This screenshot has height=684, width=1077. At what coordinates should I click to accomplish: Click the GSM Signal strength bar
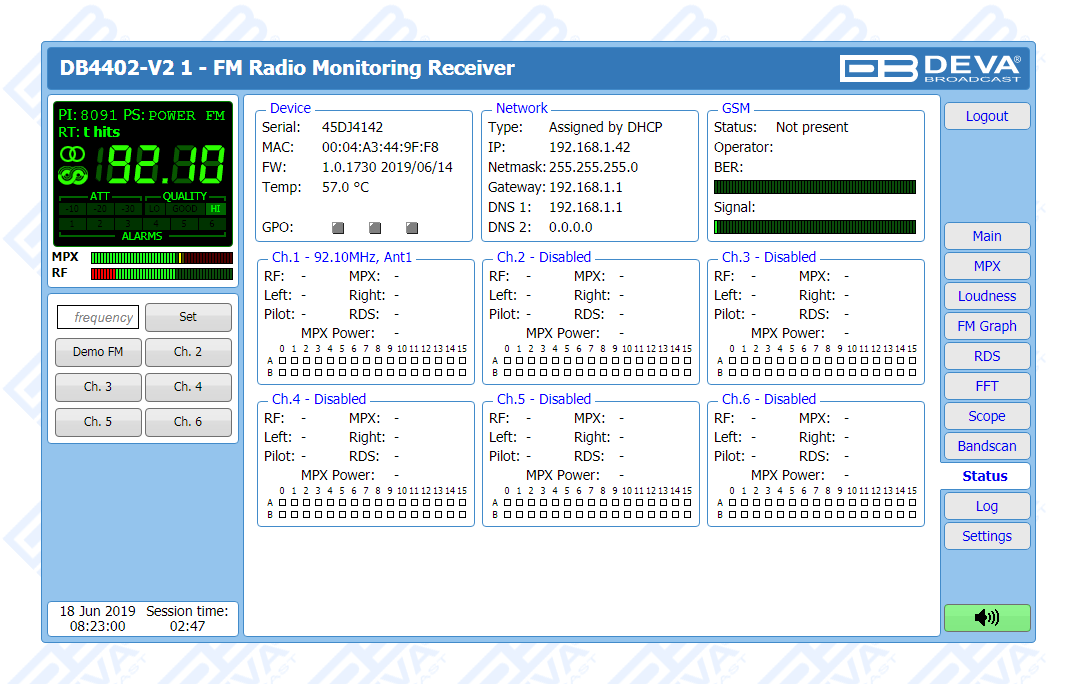814,227
